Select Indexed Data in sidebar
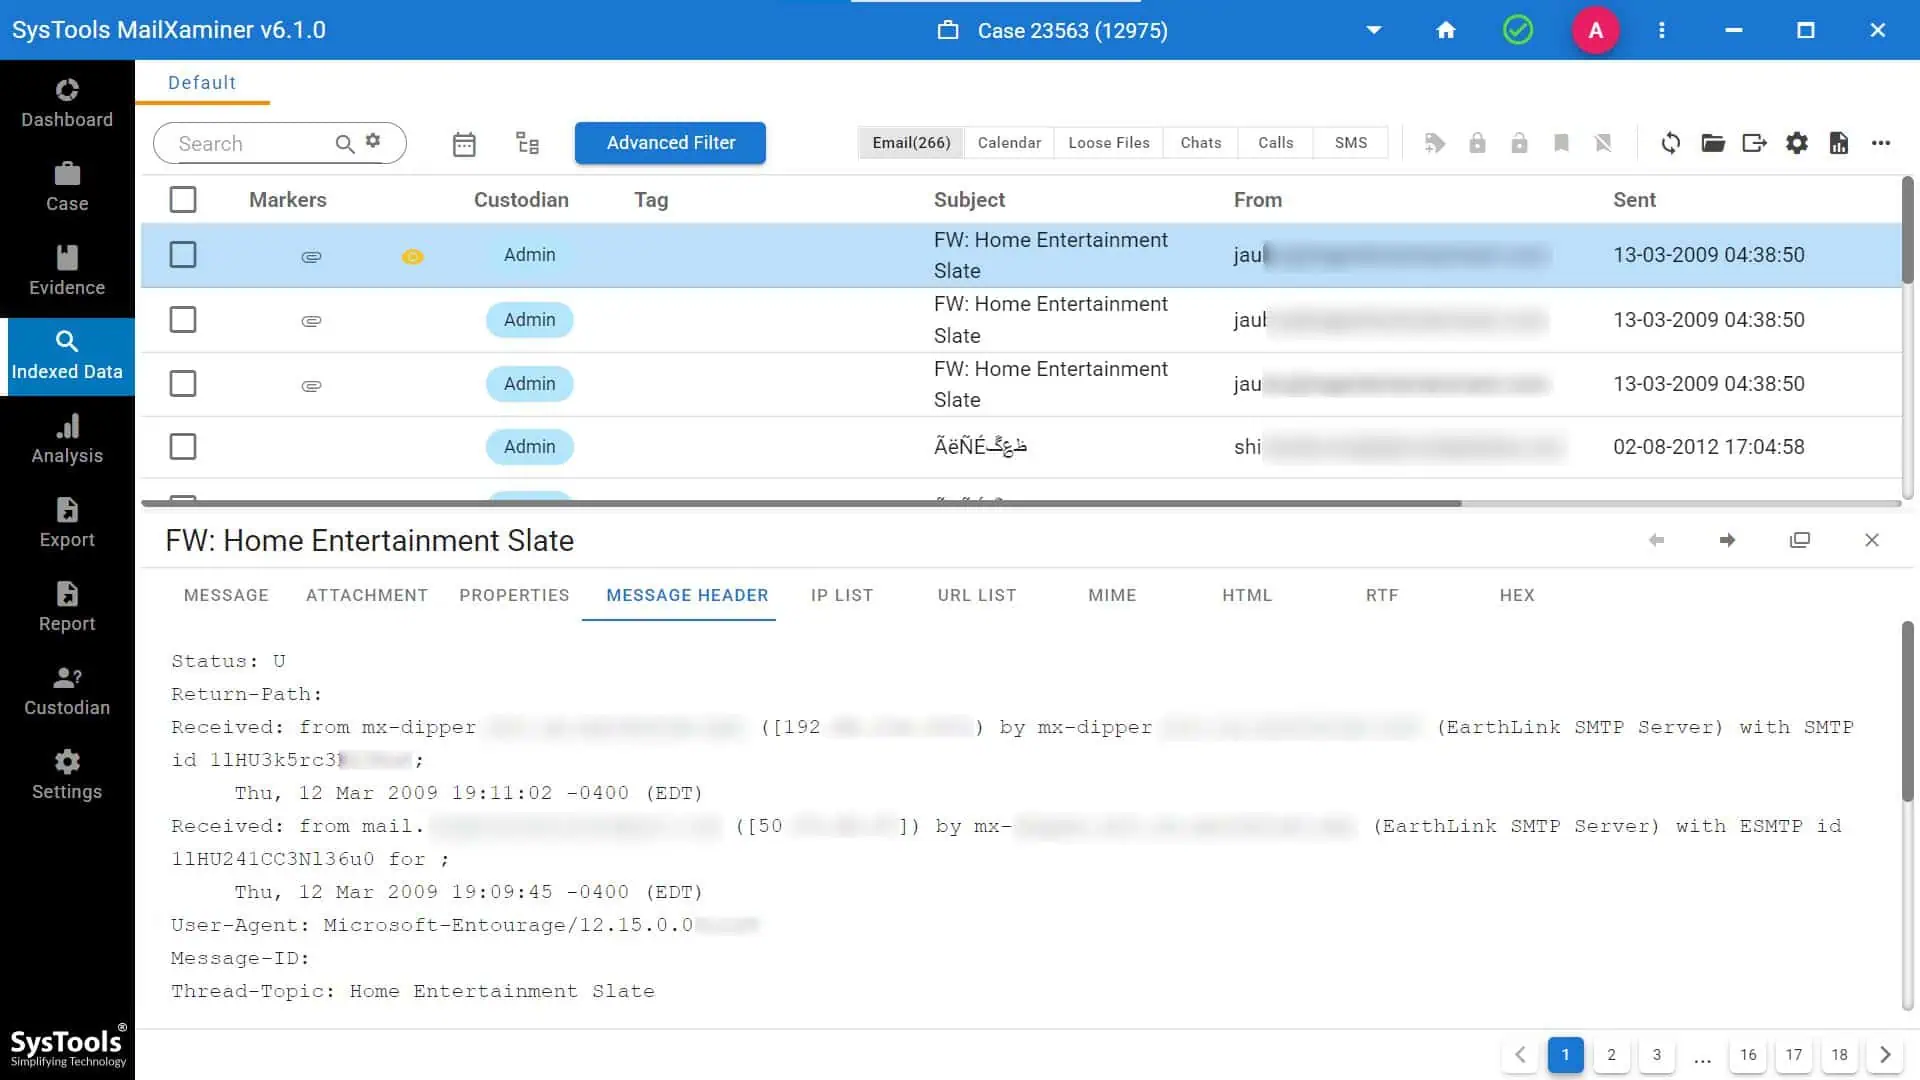 [67, 356]
